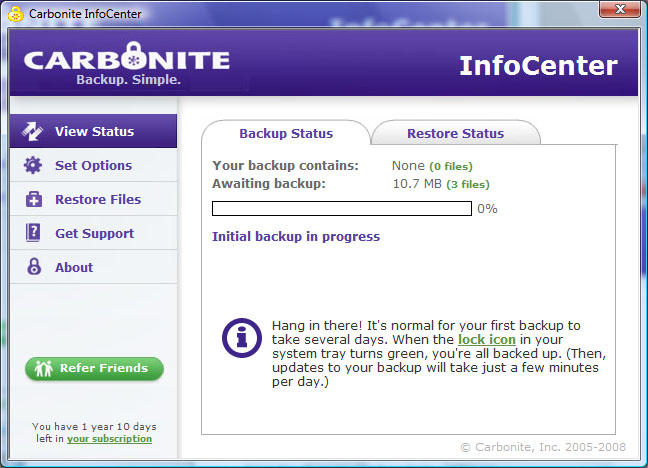The height and width of the screenshot is (468, 648).
Task: Select the Restore Files menu item
Action: tap(93, 199)
